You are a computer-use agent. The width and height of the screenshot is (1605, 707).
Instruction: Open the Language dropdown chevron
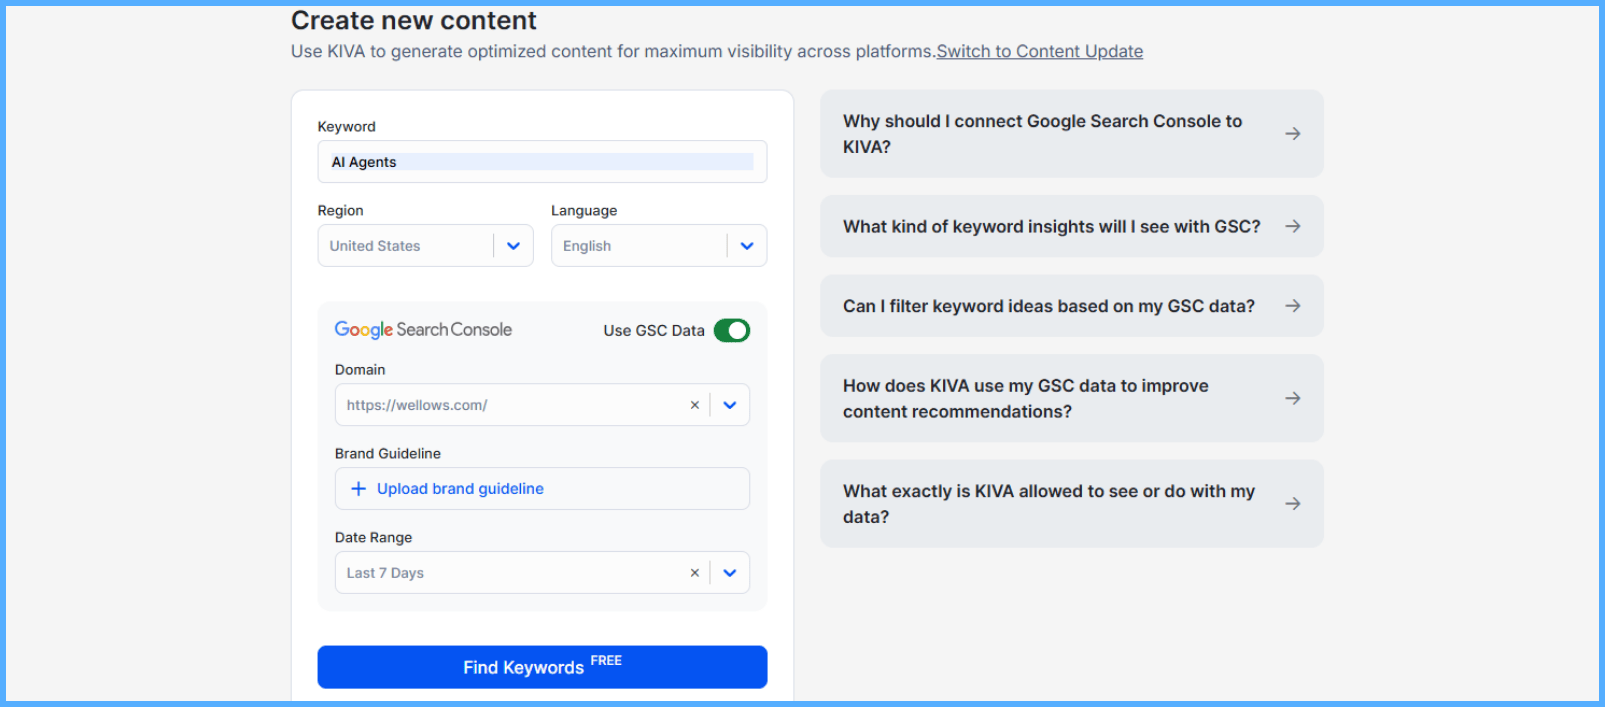click(x=747, y=246)
